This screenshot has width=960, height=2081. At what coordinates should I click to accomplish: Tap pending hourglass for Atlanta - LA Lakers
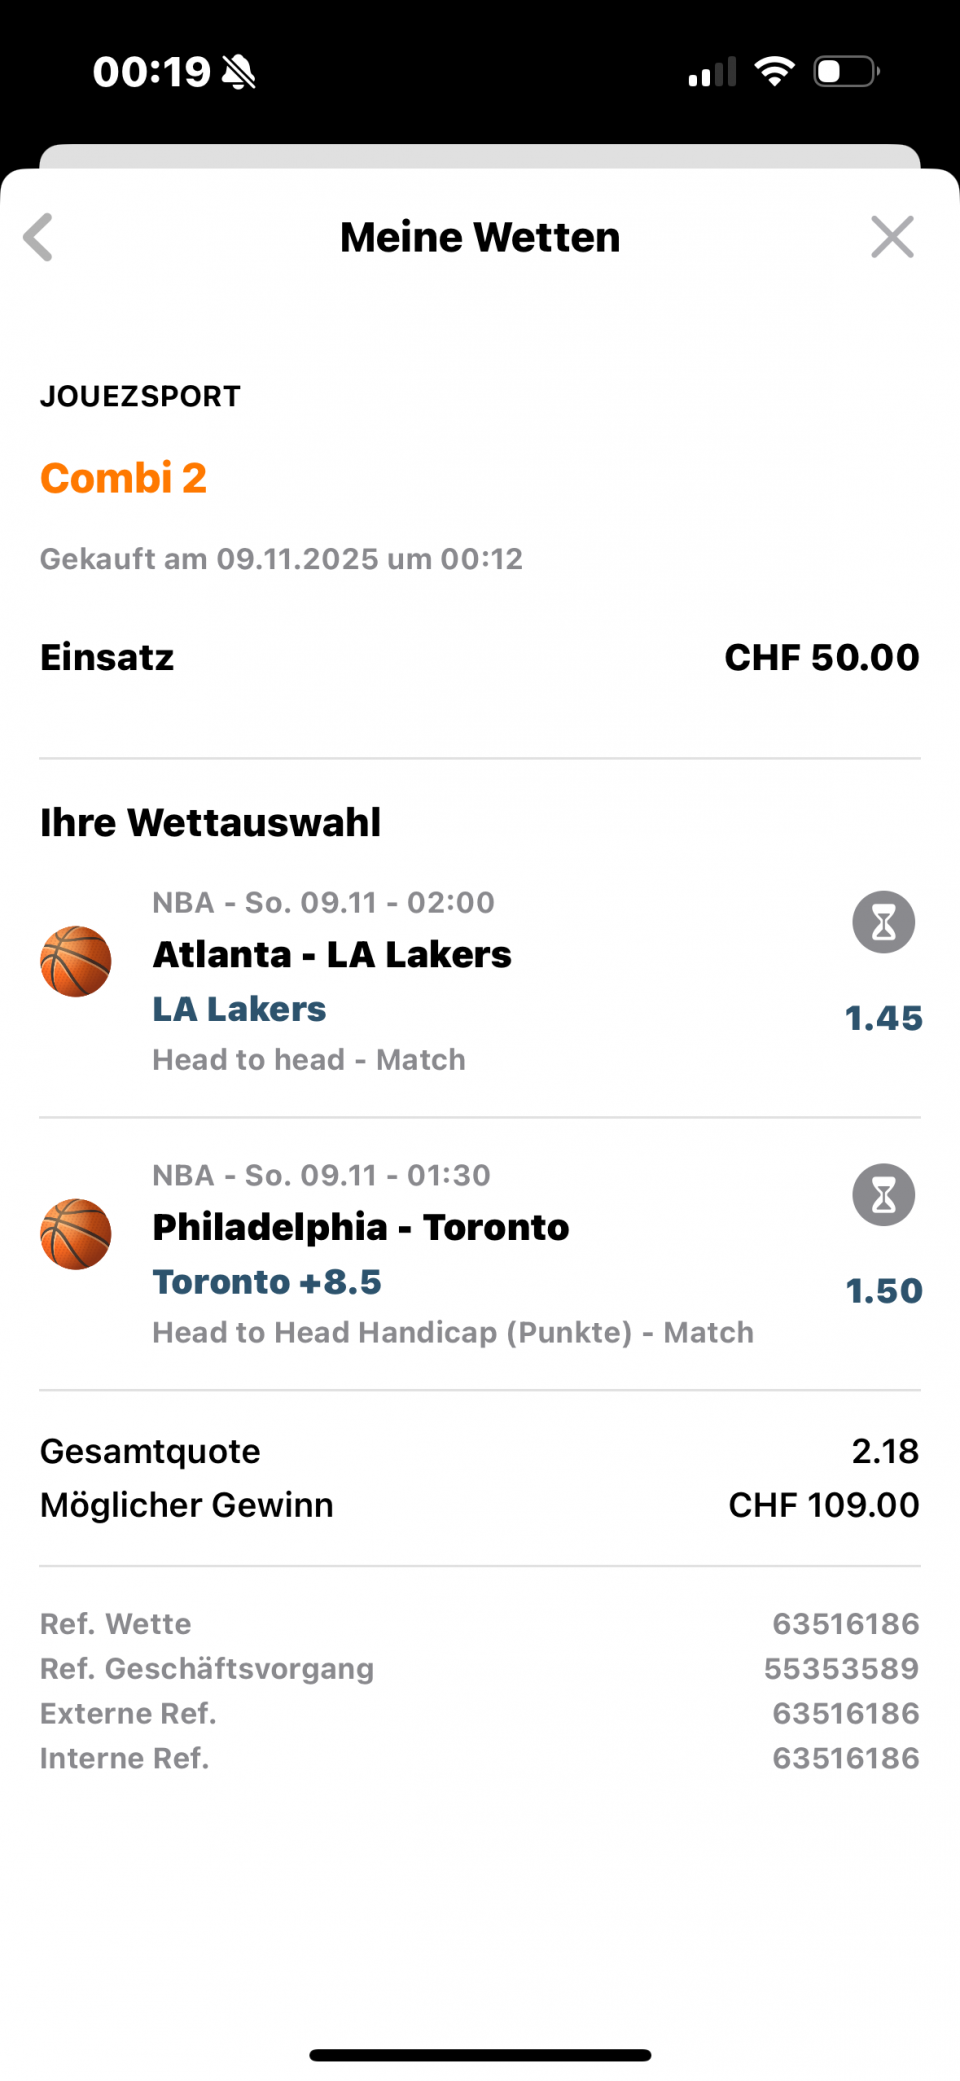[883, 922]
